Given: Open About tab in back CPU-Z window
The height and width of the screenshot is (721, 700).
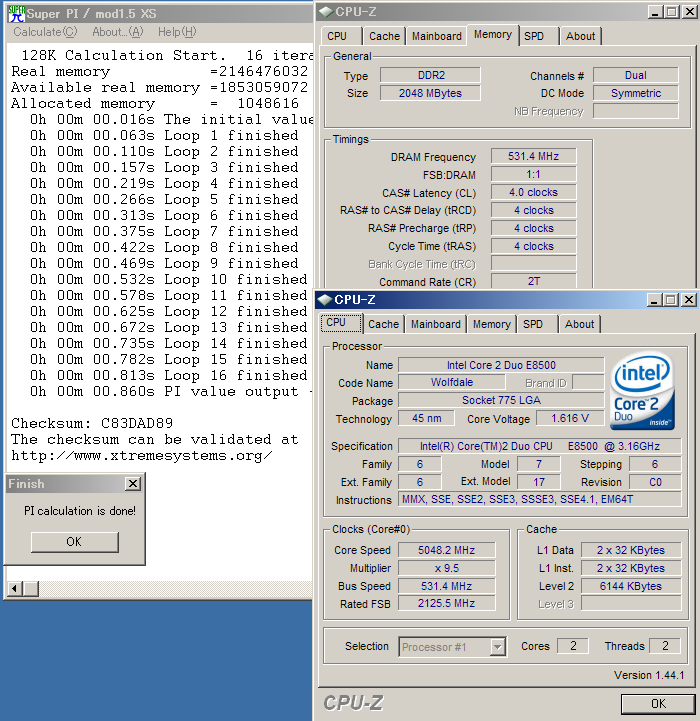Looking at the screenshot, I should coord(580,36).
